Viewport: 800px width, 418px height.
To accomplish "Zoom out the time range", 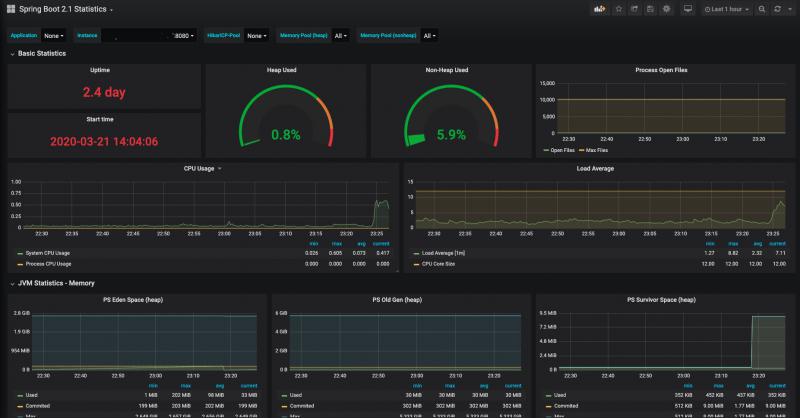I will click(762, 9).
